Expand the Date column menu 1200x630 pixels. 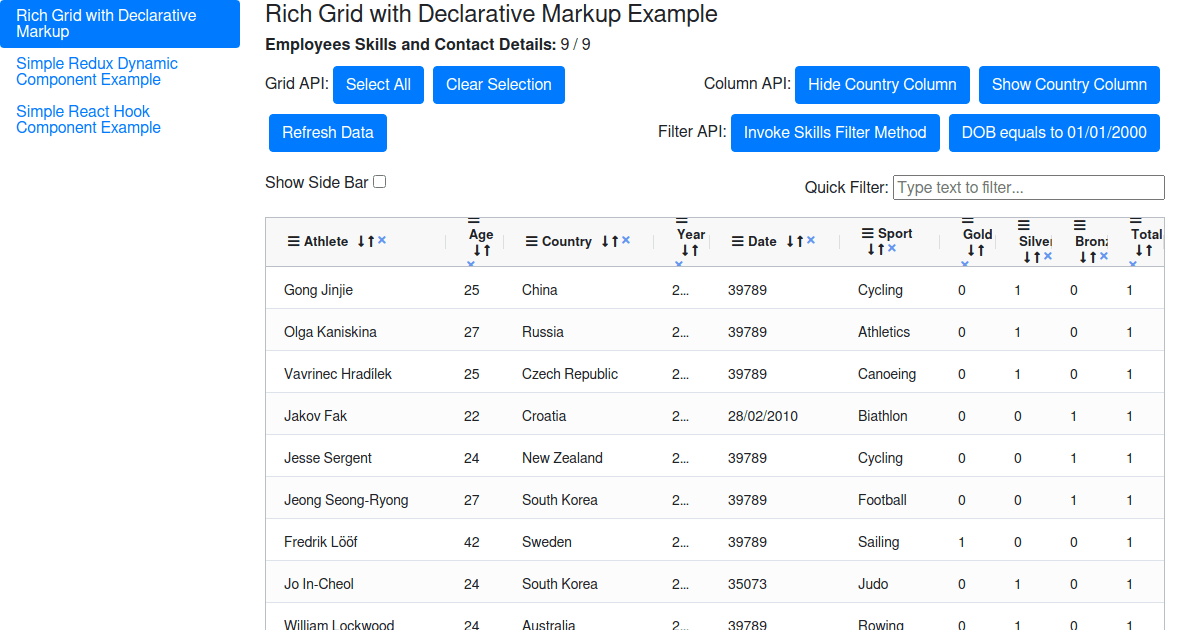click(x=737, y=241)
